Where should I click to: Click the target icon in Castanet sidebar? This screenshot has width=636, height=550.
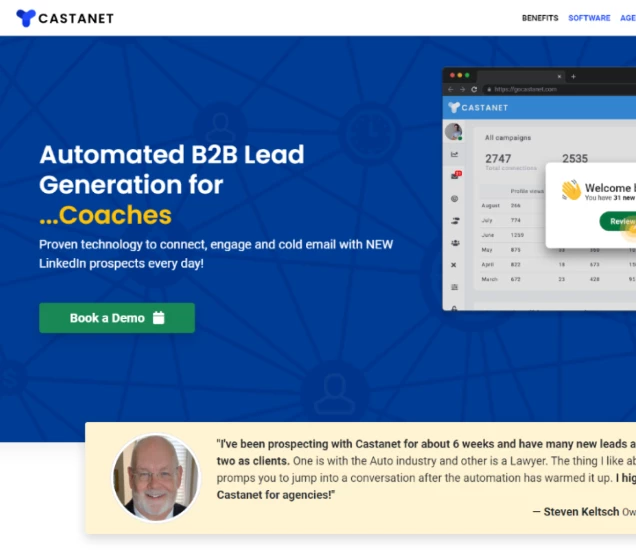click(454, 199)
